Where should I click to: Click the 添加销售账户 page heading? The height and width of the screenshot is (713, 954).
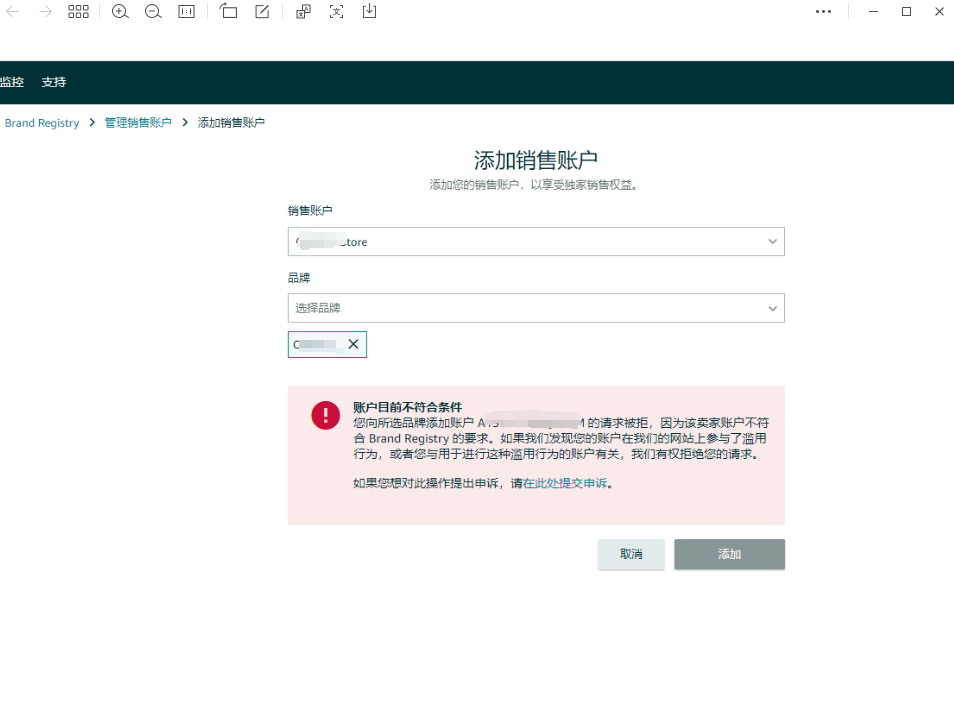pos(535,161)
